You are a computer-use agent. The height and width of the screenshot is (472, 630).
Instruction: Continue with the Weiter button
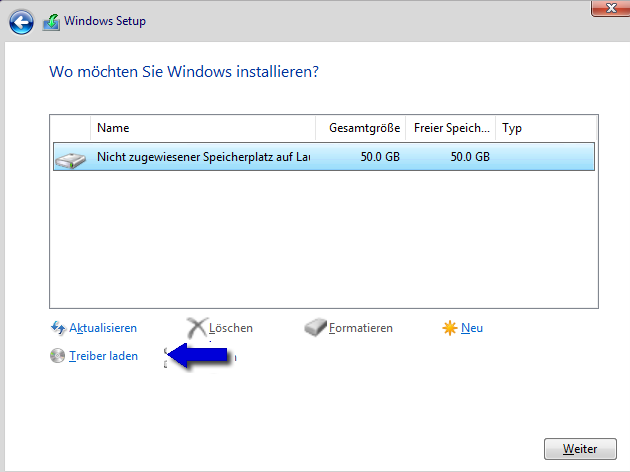pyautogui.click(x=580, y=449)
